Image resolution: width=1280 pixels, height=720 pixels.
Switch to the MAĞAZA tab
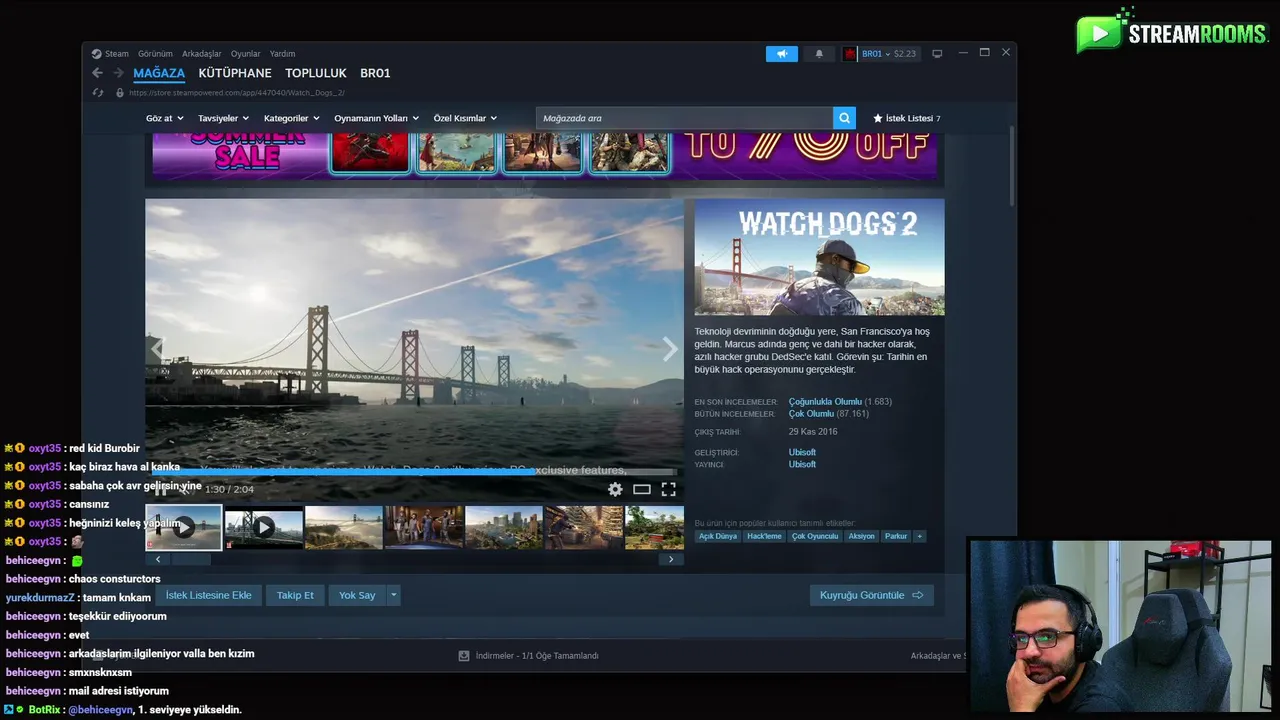tap(159, 73)
